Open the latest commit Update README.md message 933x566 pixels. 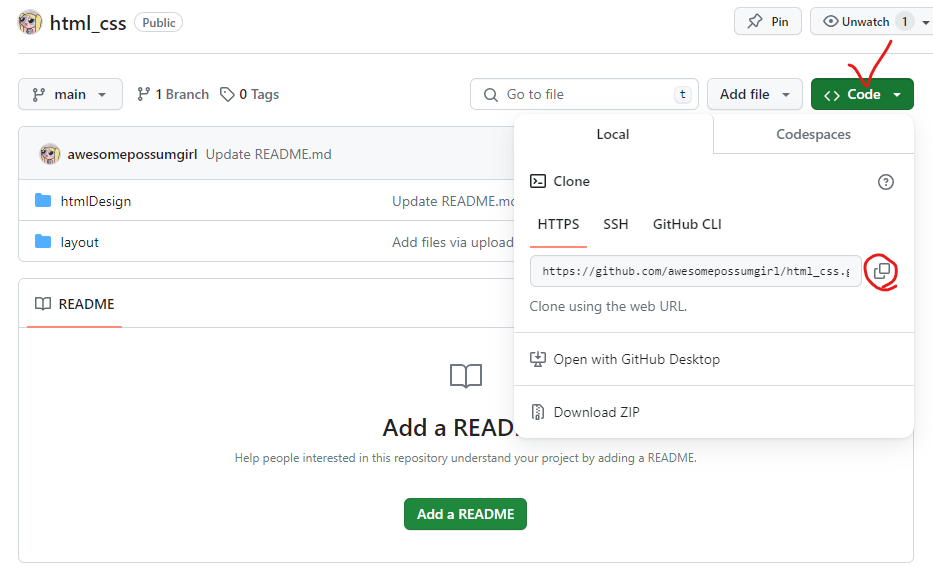coord(268,154)
